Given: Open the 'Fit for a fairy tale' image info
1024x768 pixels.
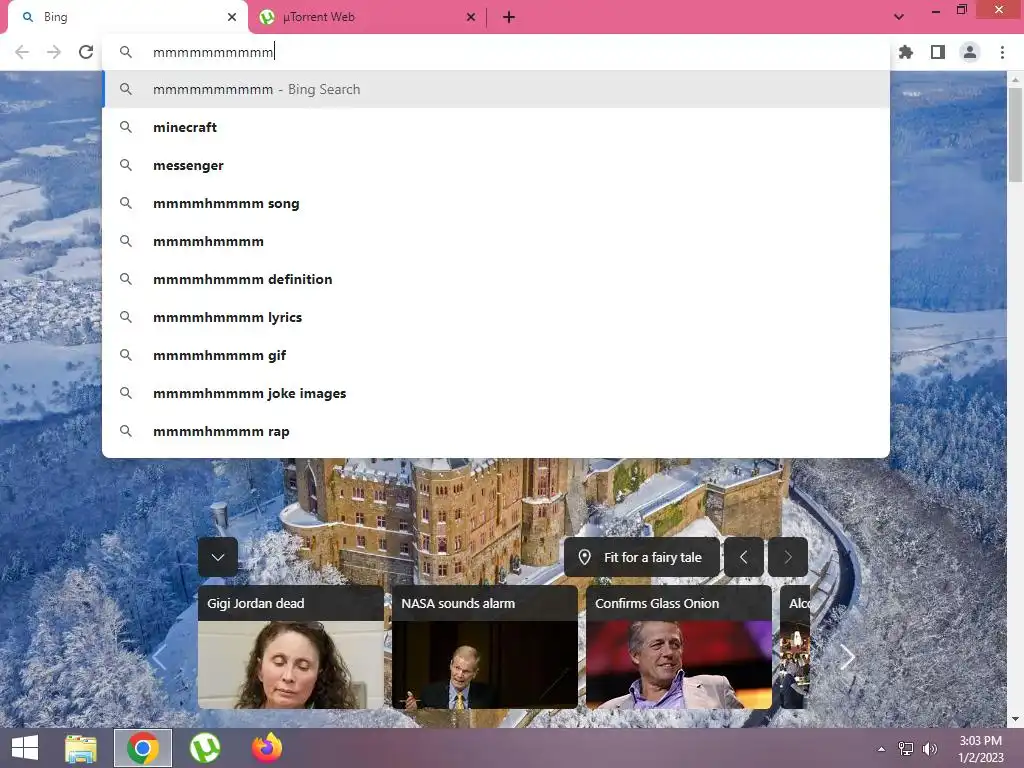Looking at the screenshot, I should pos(642,557).
